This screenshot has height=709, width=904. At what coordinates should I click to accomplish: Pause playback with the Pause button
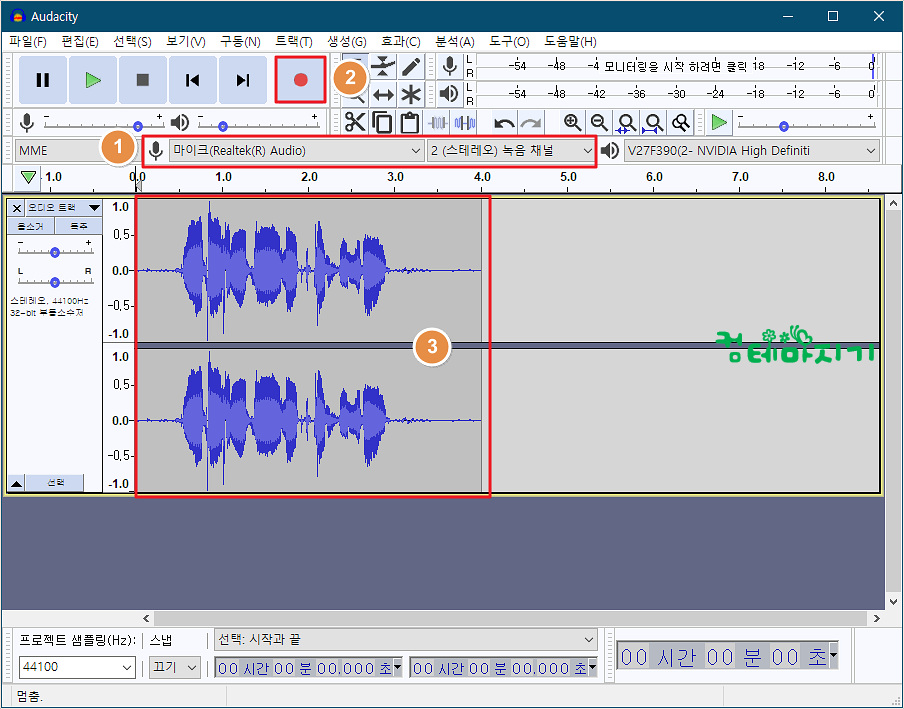(43, 80)
